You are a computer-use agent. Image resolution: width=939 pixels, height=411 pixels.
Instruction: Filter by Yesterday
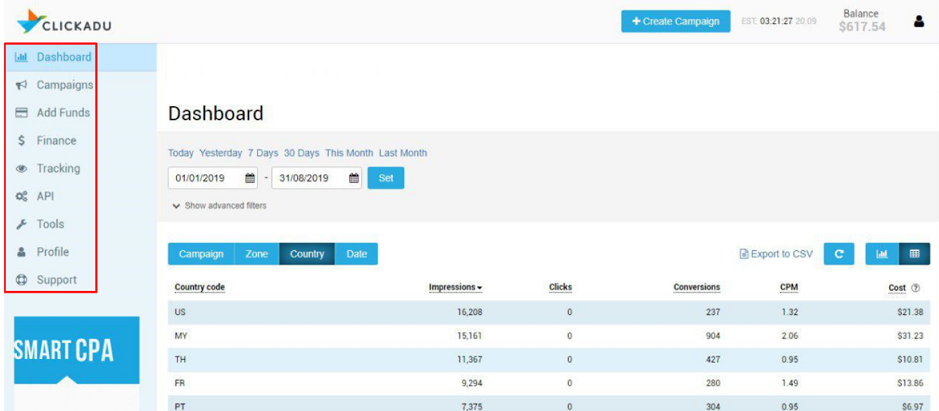point(221,153)
